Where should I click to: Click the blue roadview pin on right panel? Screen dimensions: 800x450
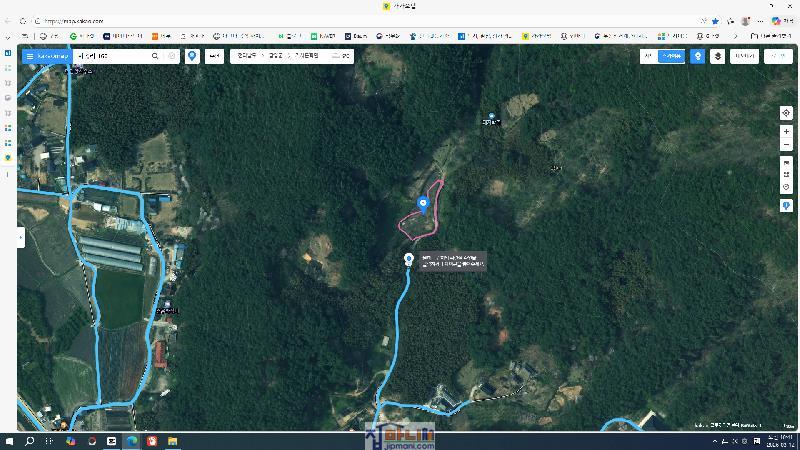click(786, 206)
